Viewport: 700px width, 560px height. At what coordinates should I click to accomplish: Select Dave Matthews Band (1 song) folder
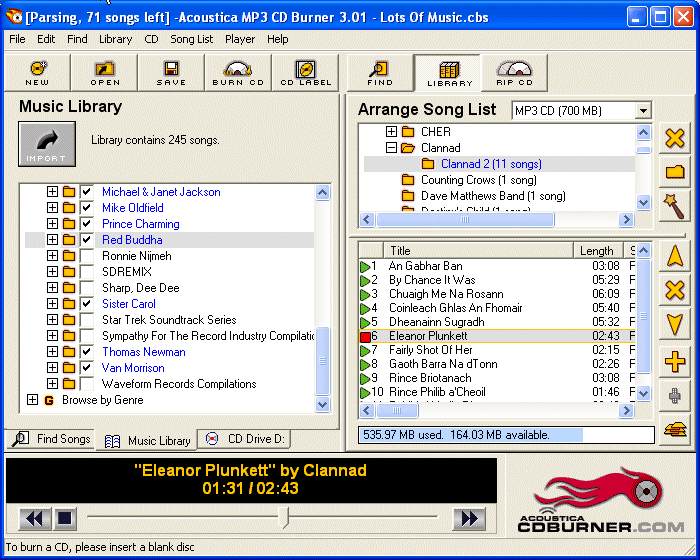point(493,196)
